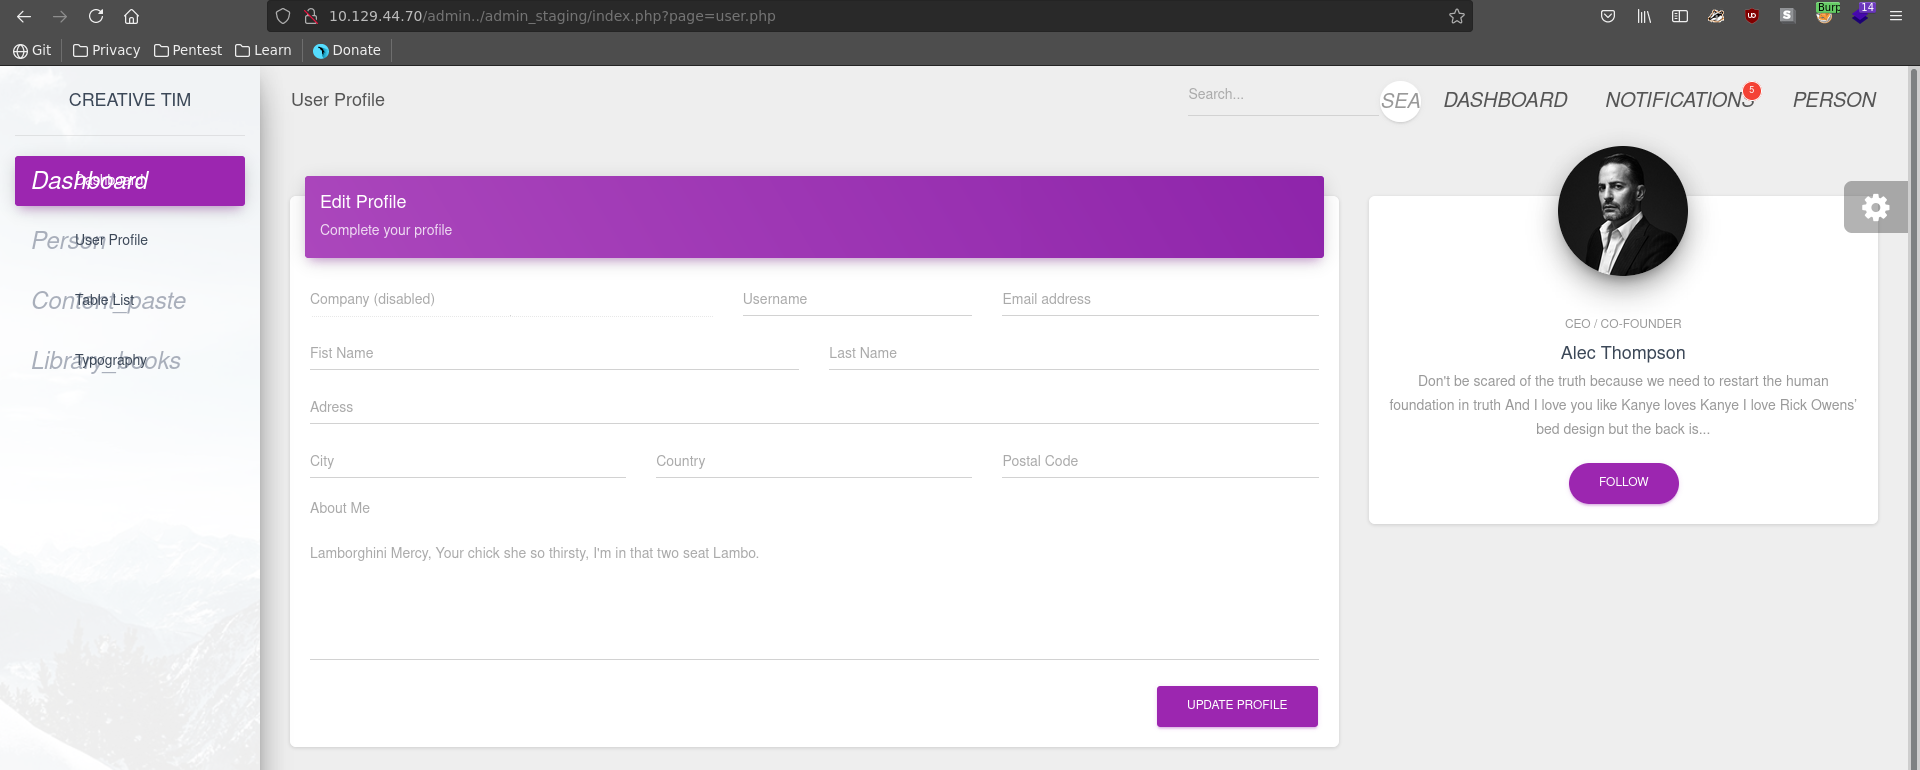The image size is (1920, 770).
Task: Click the Follow button
Action: point(1623,482)
